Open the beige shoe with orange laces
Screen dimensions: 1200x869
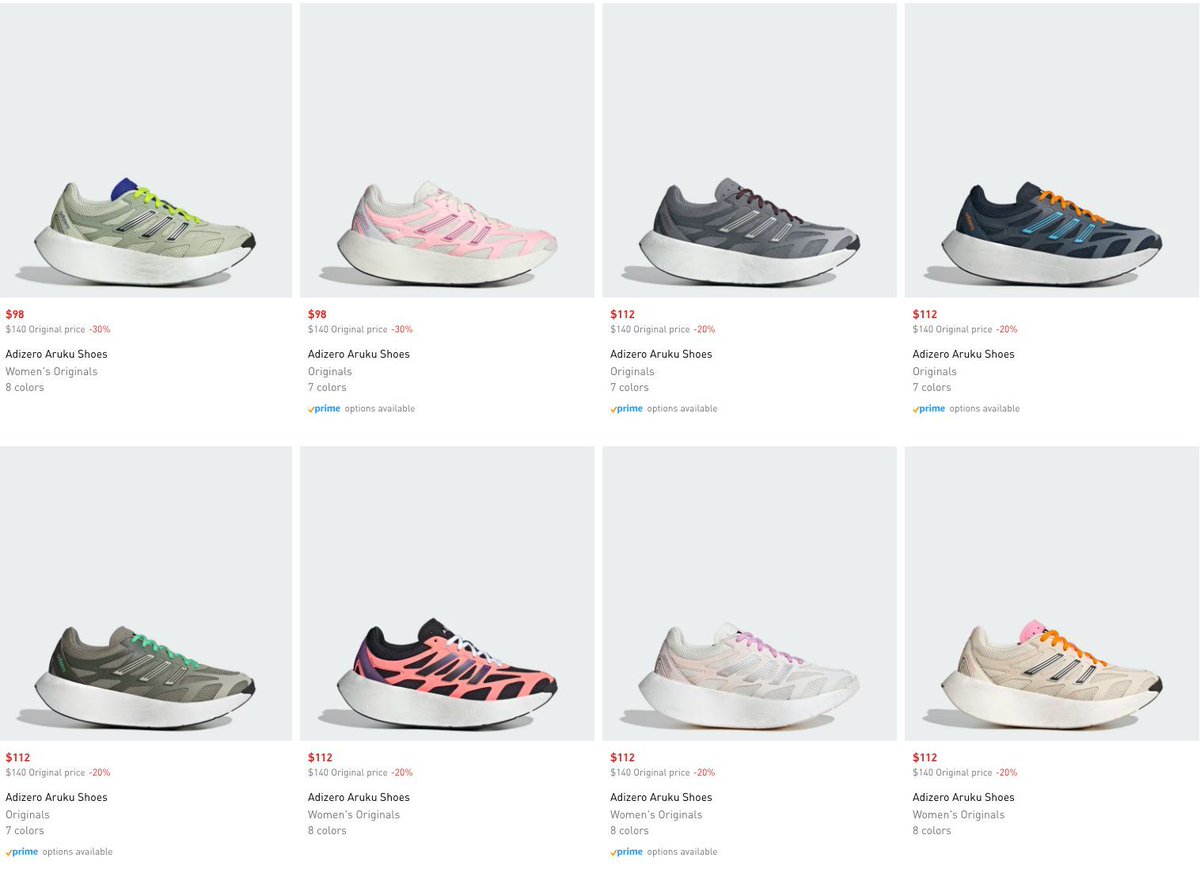[1052, 593]
